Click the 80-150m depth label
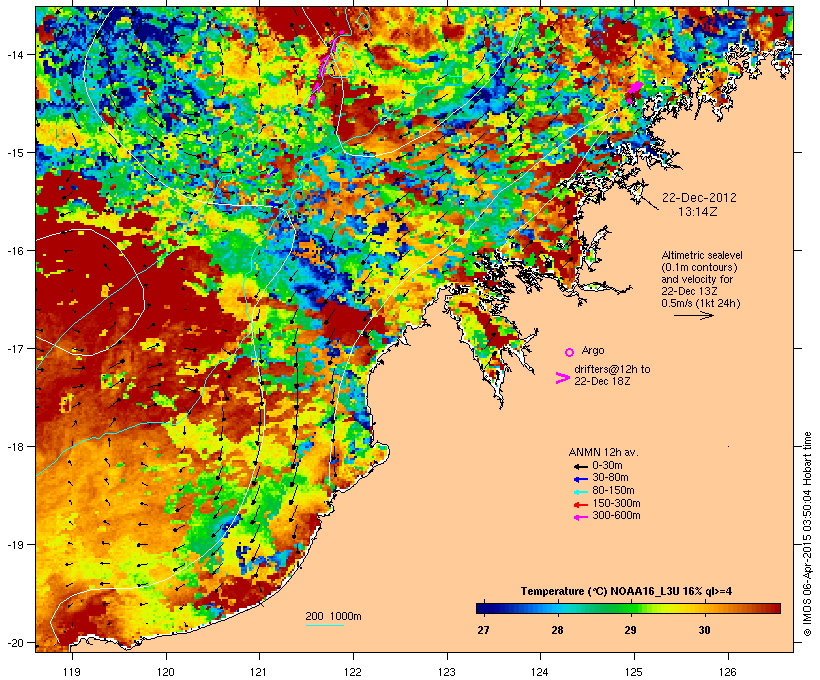This screenshot has width=820, height=680. [x=613, y=490]
